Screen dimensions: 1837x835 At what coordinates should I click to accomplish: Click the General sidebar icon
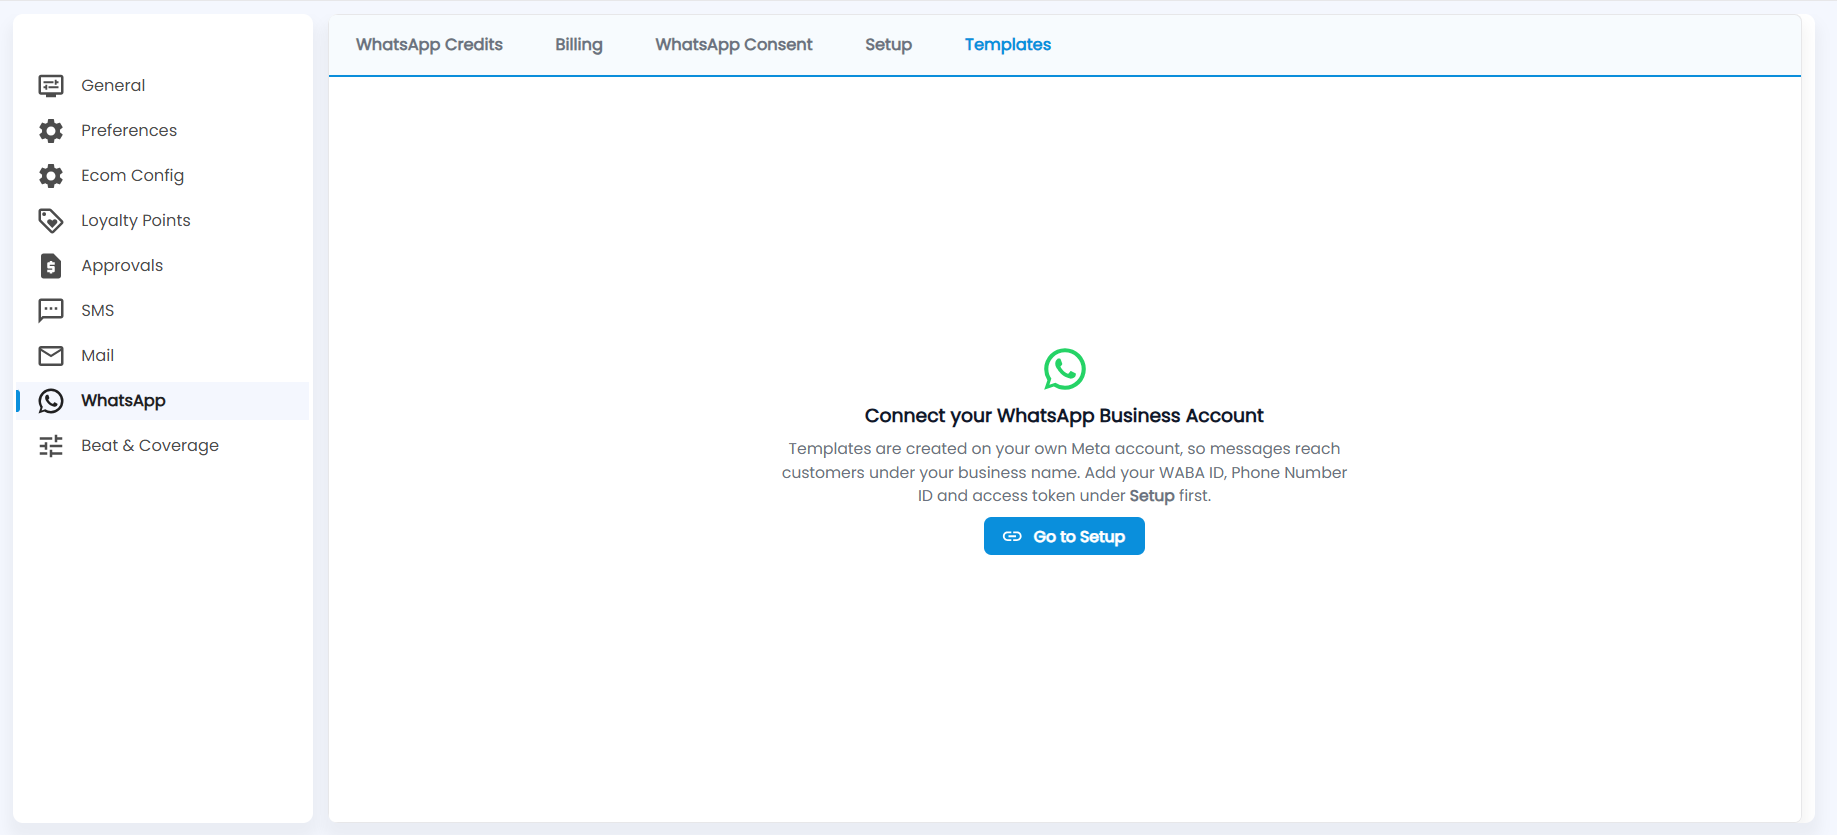point(51,86)
